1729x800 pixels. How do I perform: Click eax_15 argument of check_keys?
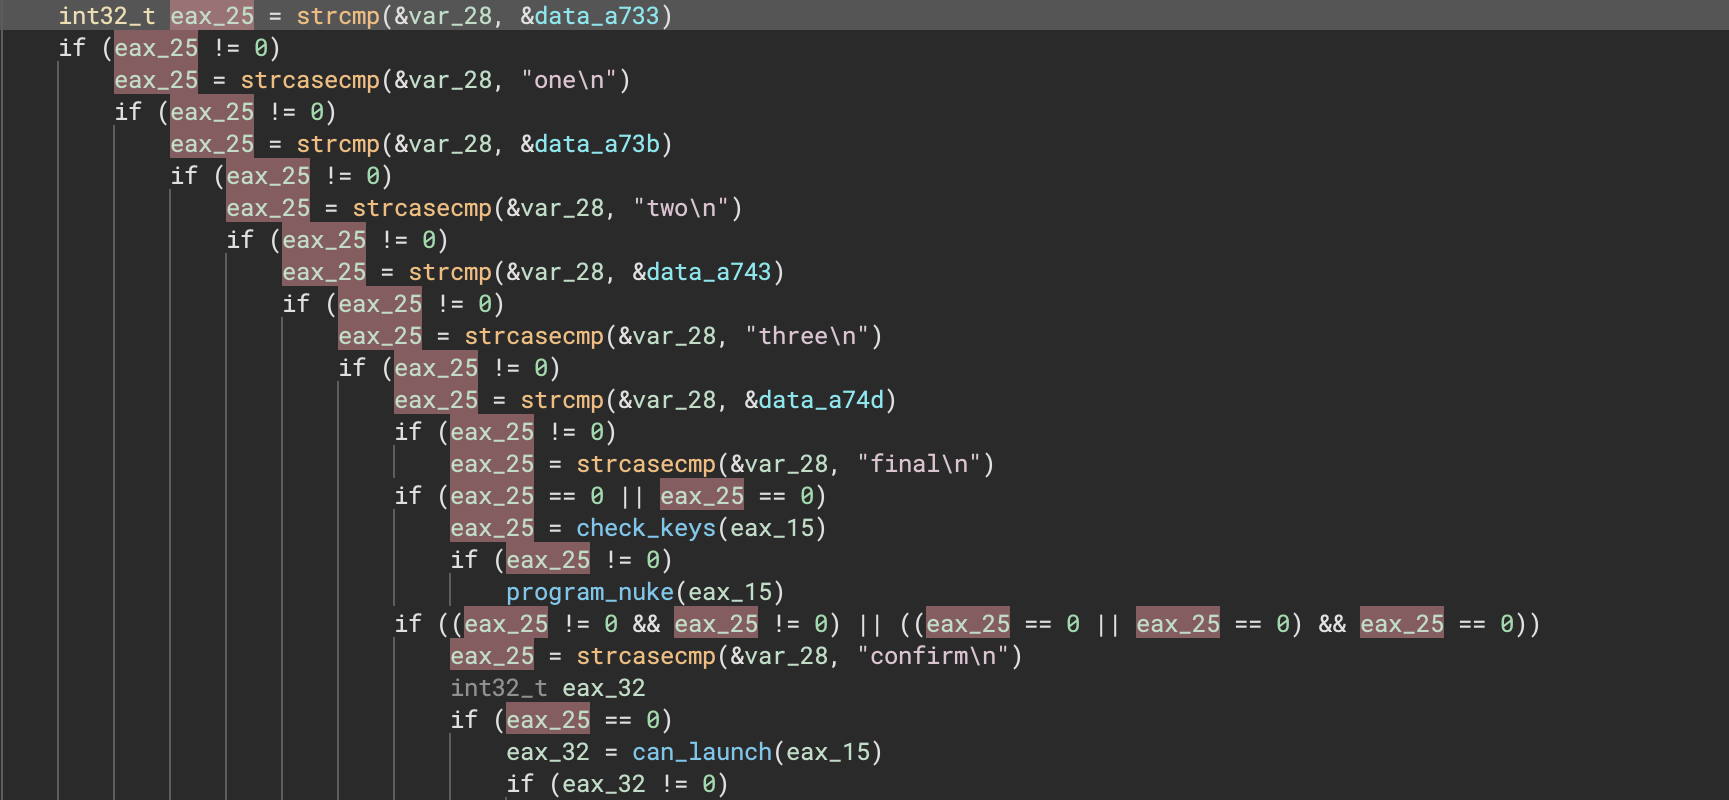point(772,528)
